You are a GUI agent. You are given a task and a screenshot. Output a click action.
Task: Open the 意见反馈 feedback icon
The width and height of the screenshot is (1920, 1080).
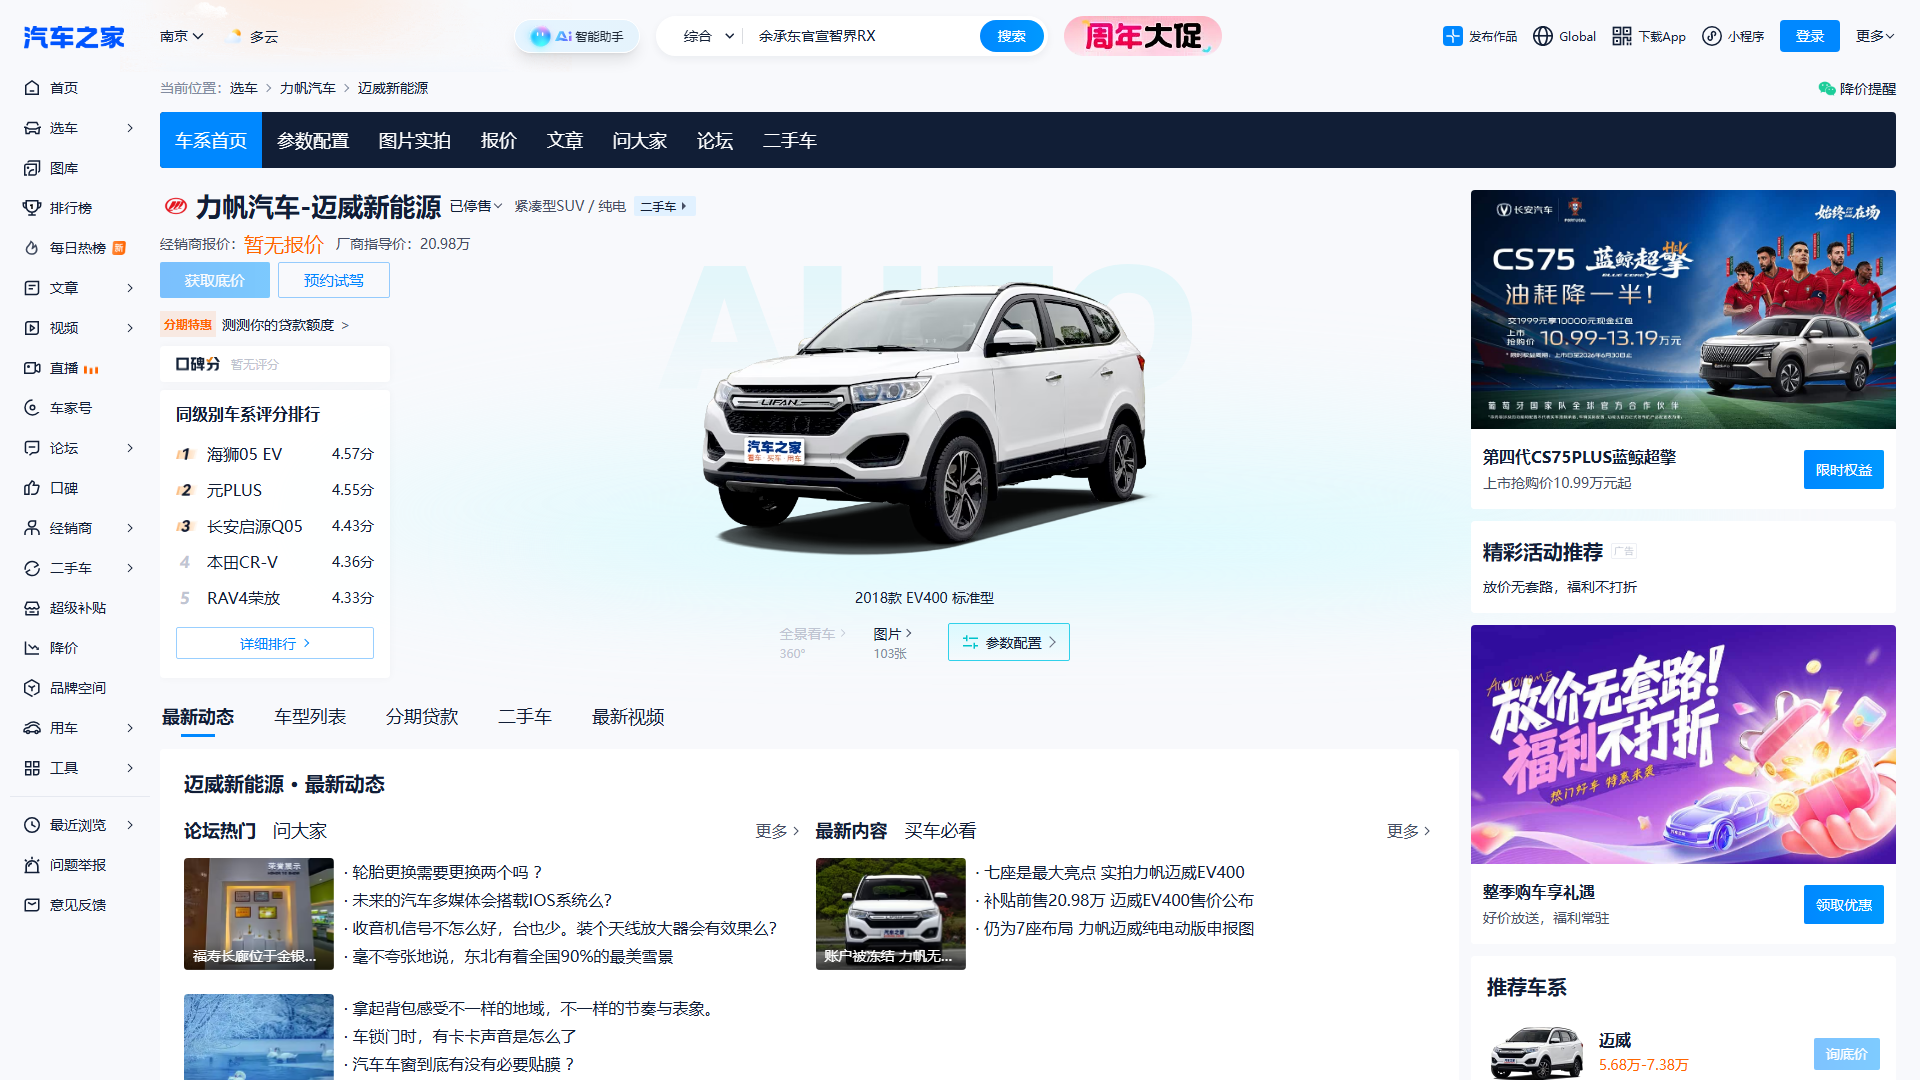tap(32, 905)
